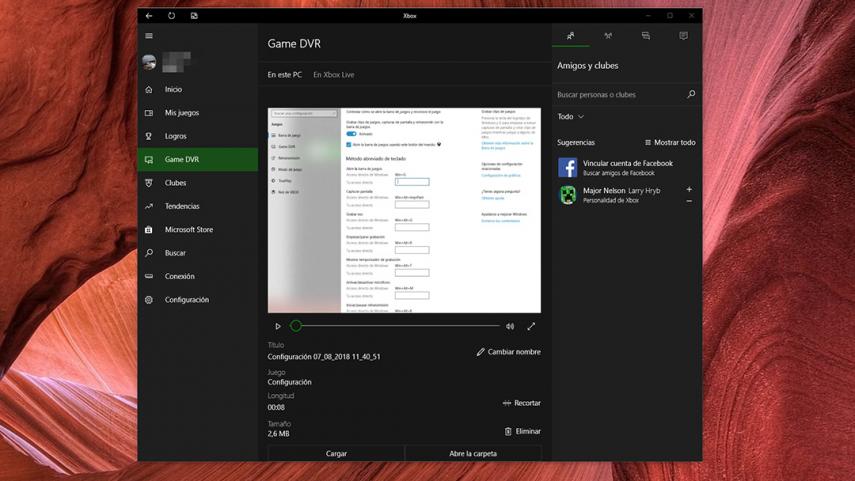Click the Clubes shield icon
Viewport: 855px width, 481px height.
[x=149, y=183]
